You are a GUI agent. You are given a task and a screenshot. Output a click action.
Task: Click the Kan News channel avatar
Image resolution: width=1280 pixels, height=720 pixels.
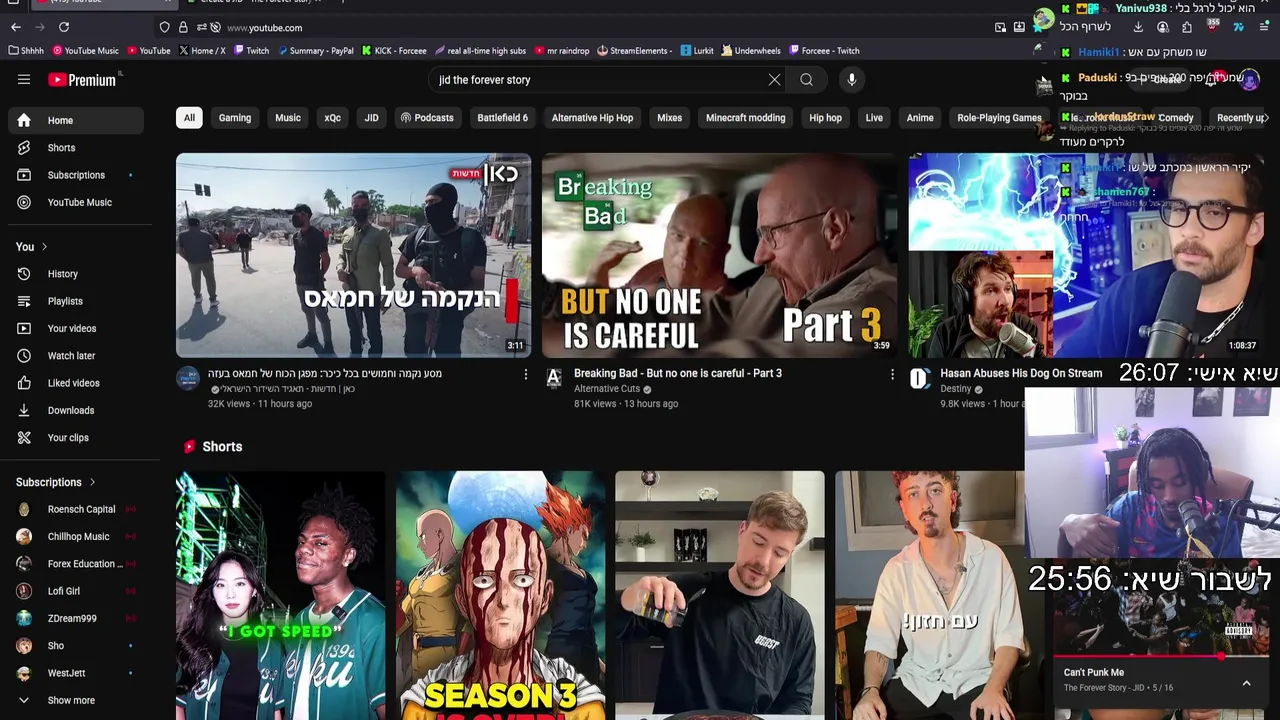click(188, 378)
